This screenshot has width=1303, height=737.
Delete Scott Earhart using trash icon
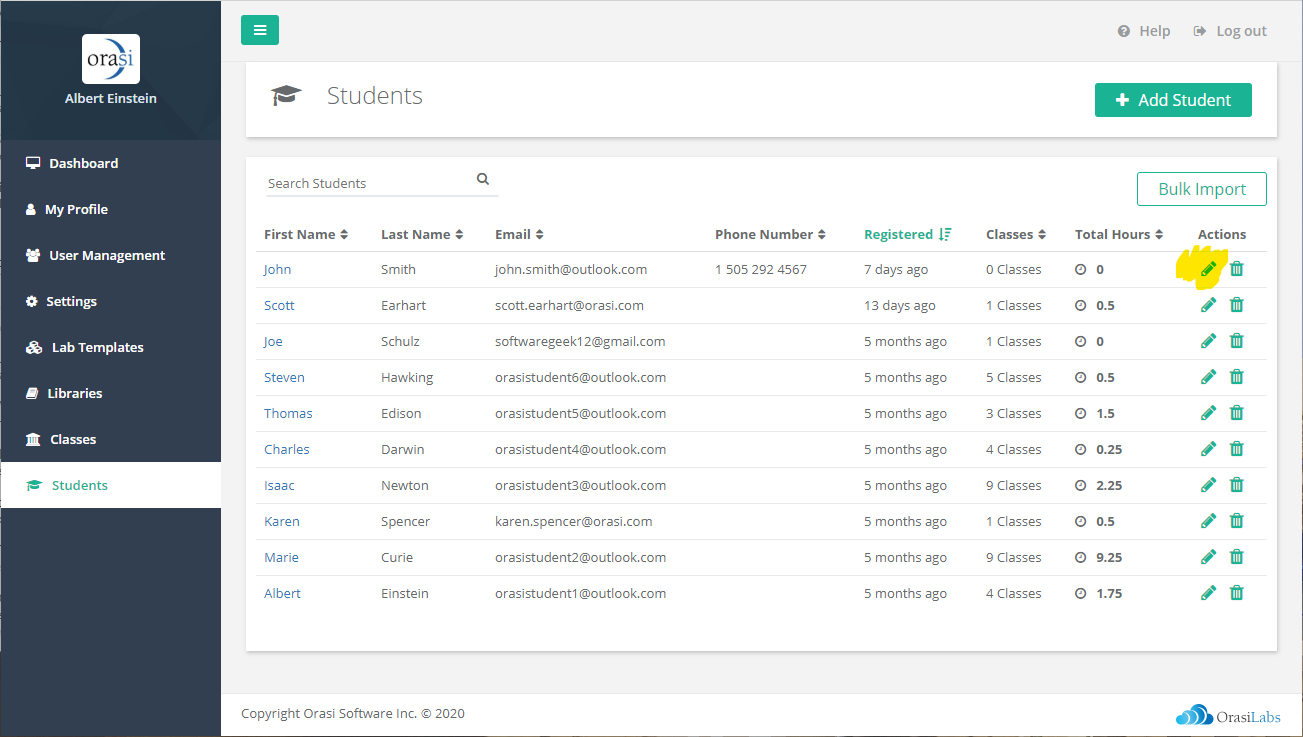click(1237, 305)
